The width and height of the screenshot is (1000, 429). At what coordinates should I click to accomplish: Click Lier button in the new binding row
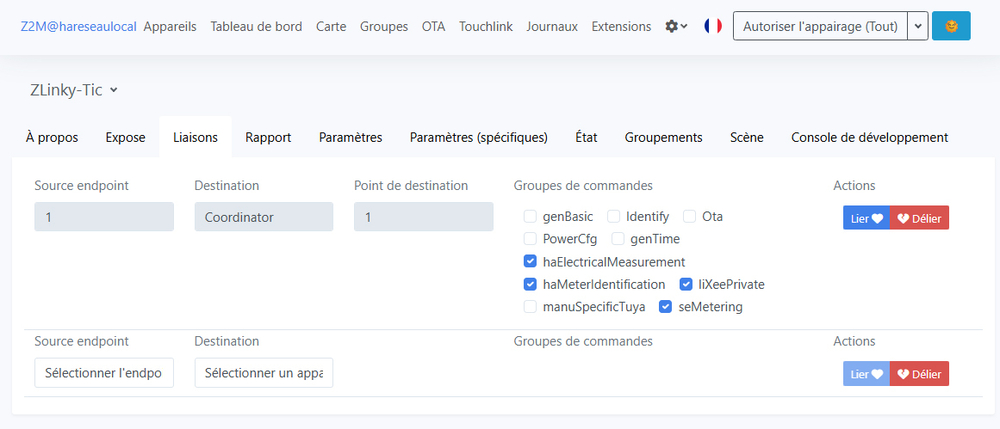pyautogui.click(x=866, y=374)
